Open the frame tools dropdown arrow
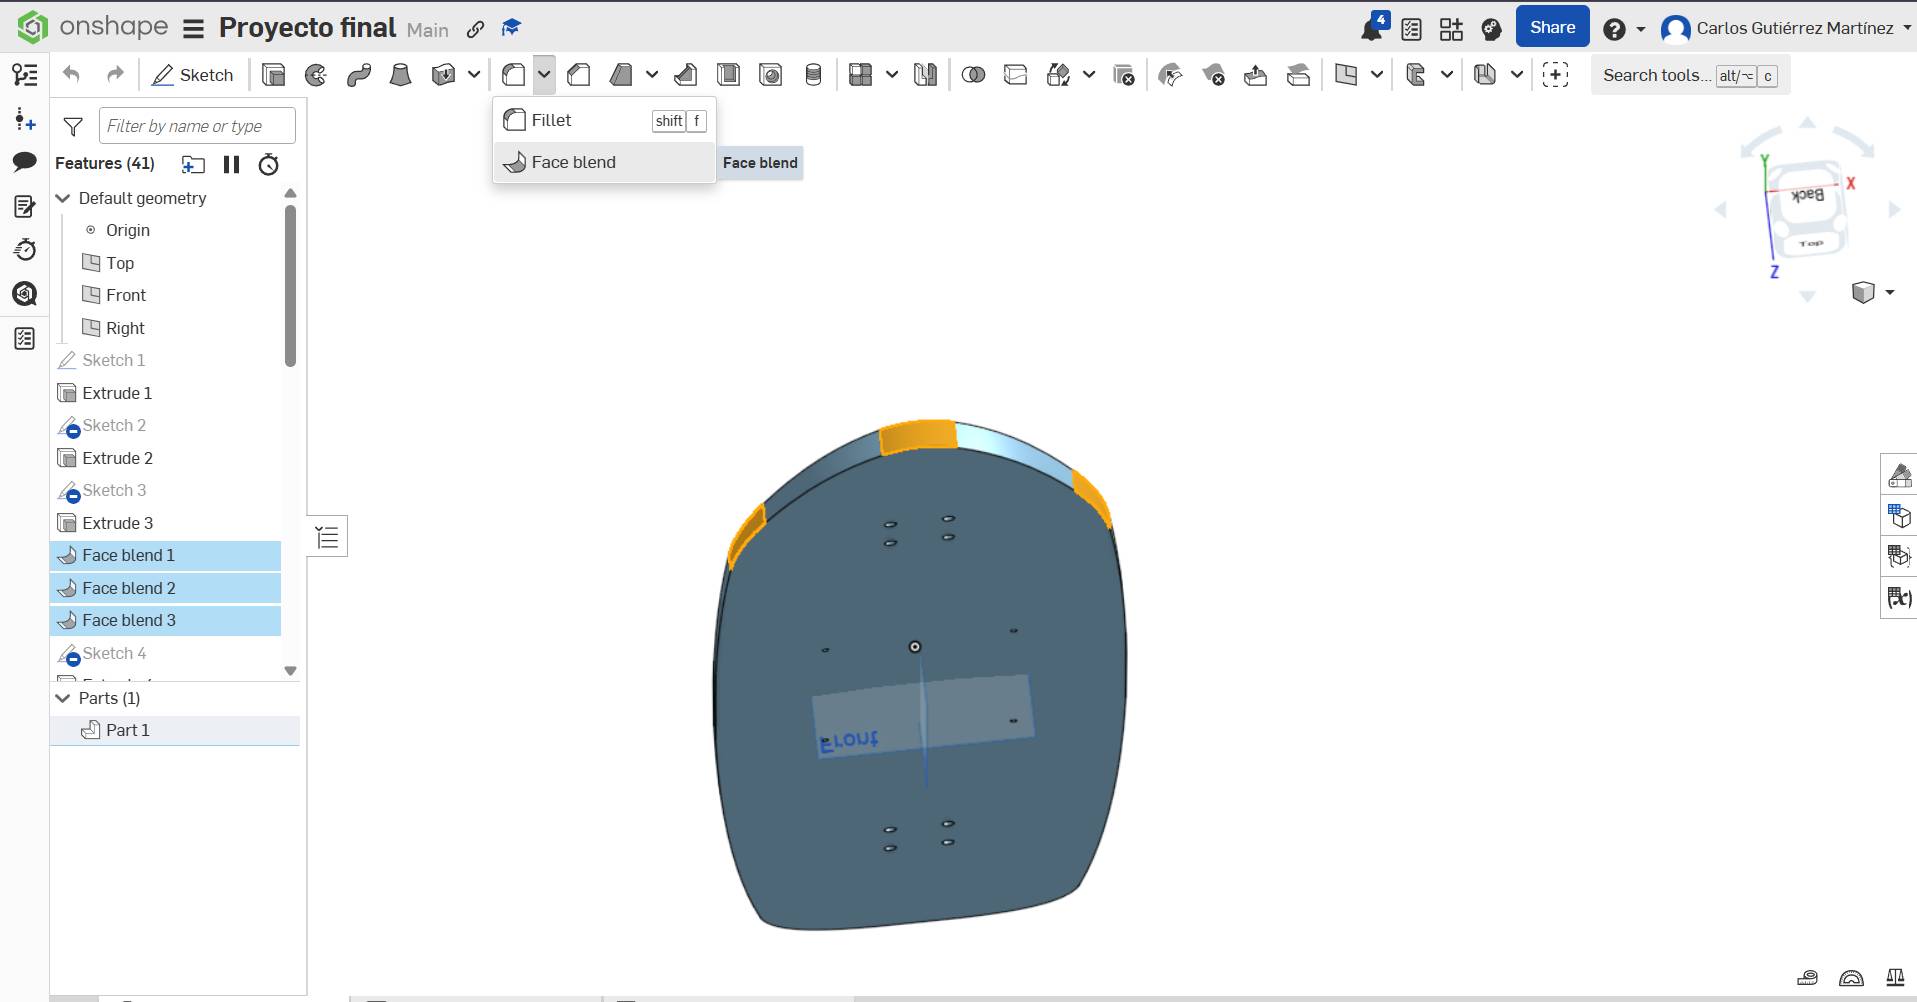The image size is (1917, 1002). tap(1447, 75)
